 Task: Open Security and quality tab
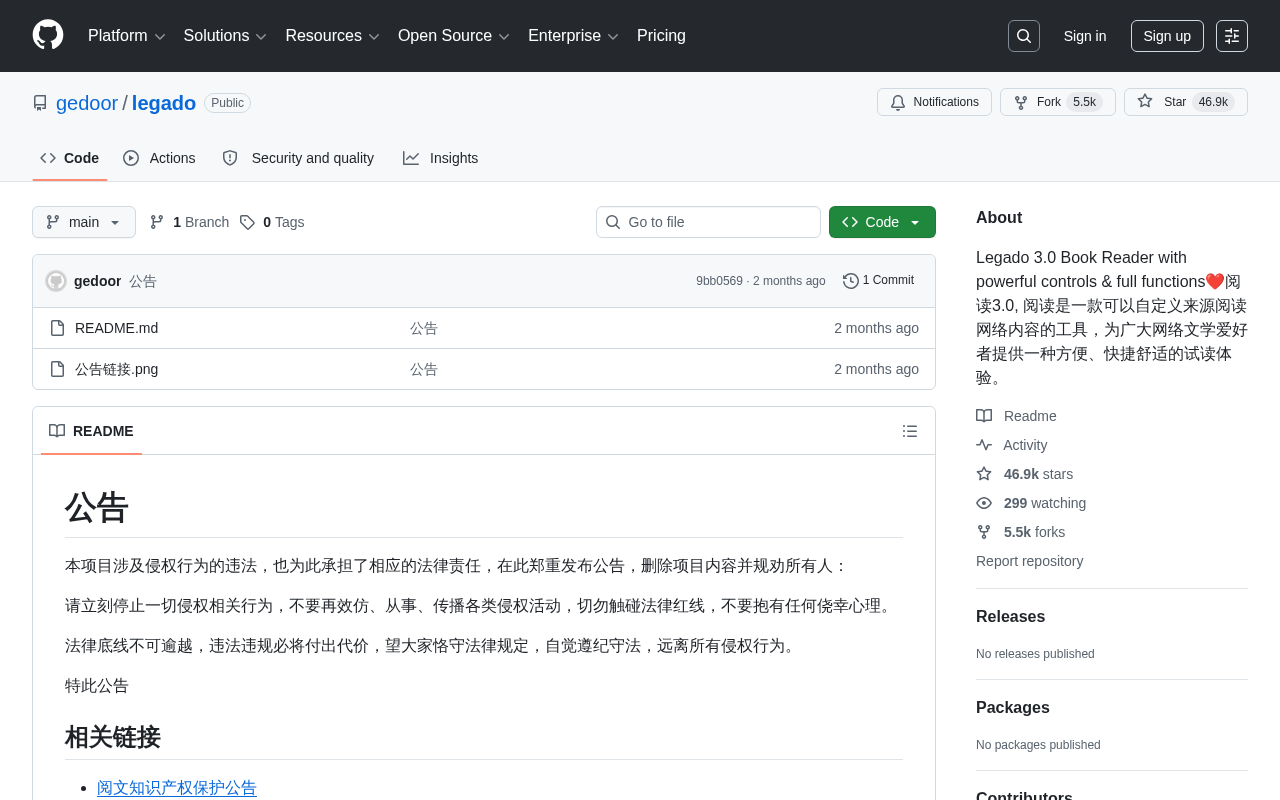click(298, 158)
